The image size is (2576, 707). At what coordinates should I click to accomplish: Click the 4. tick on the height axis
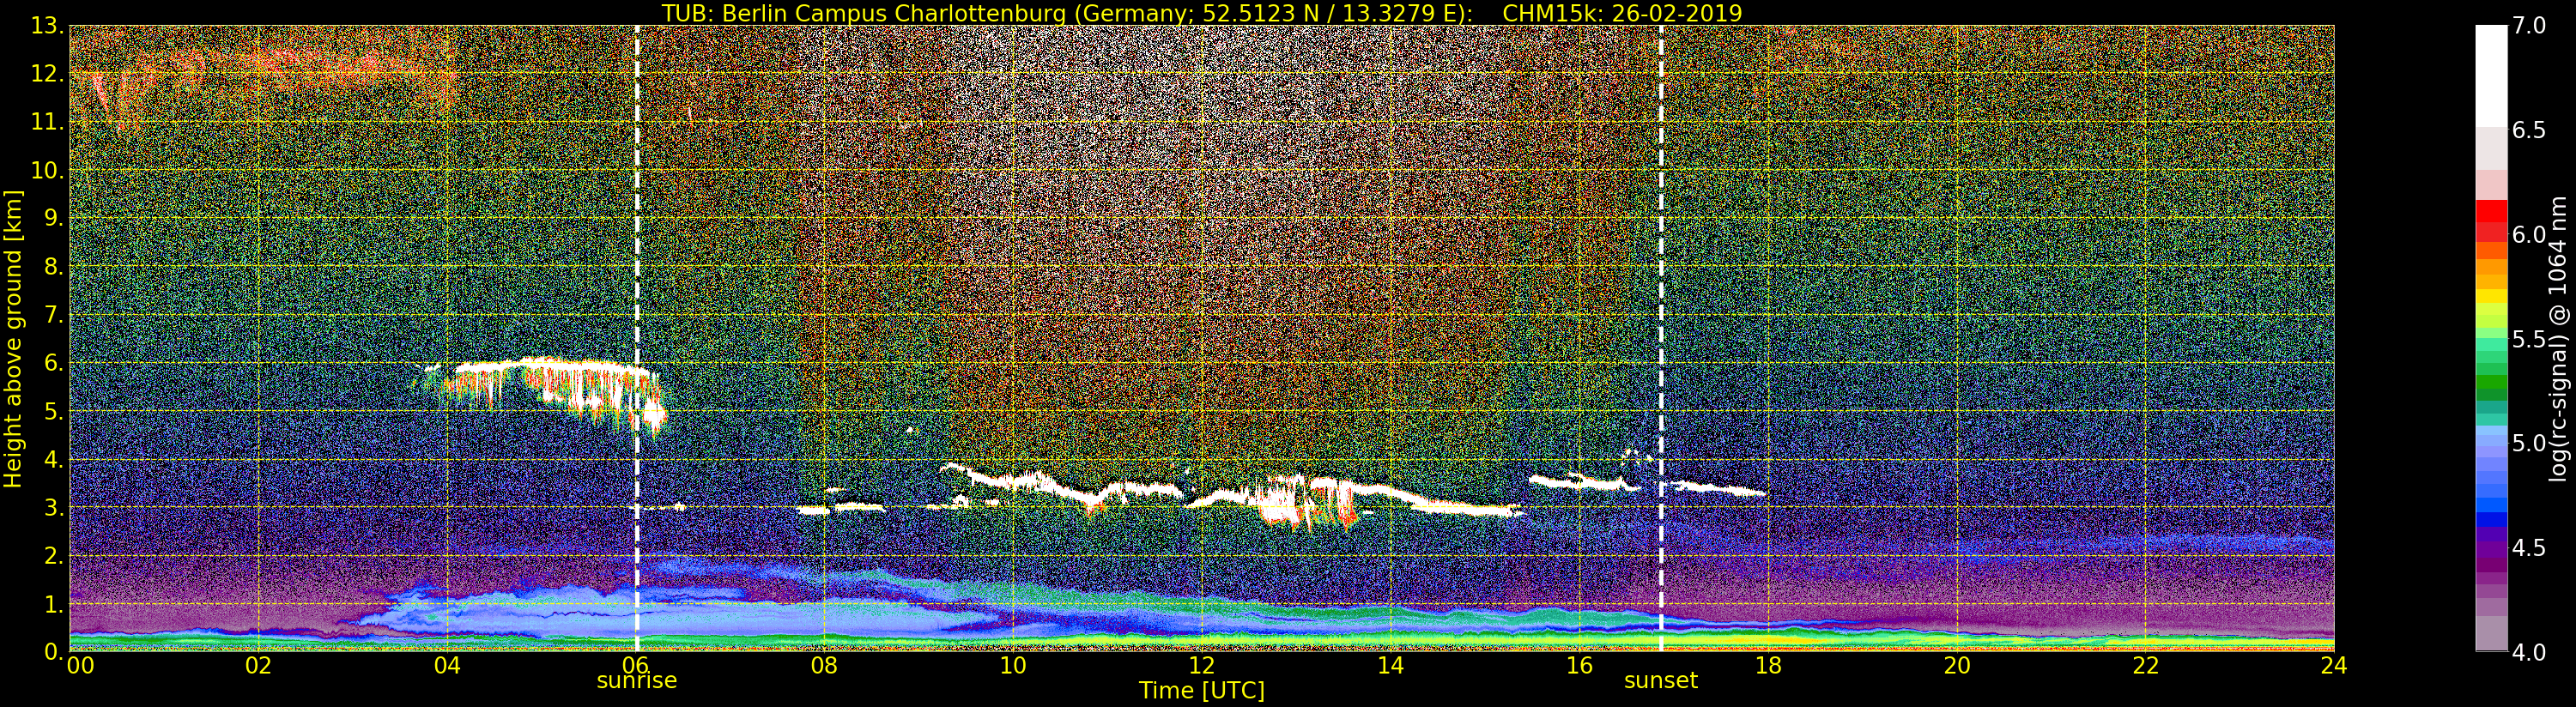54,460
